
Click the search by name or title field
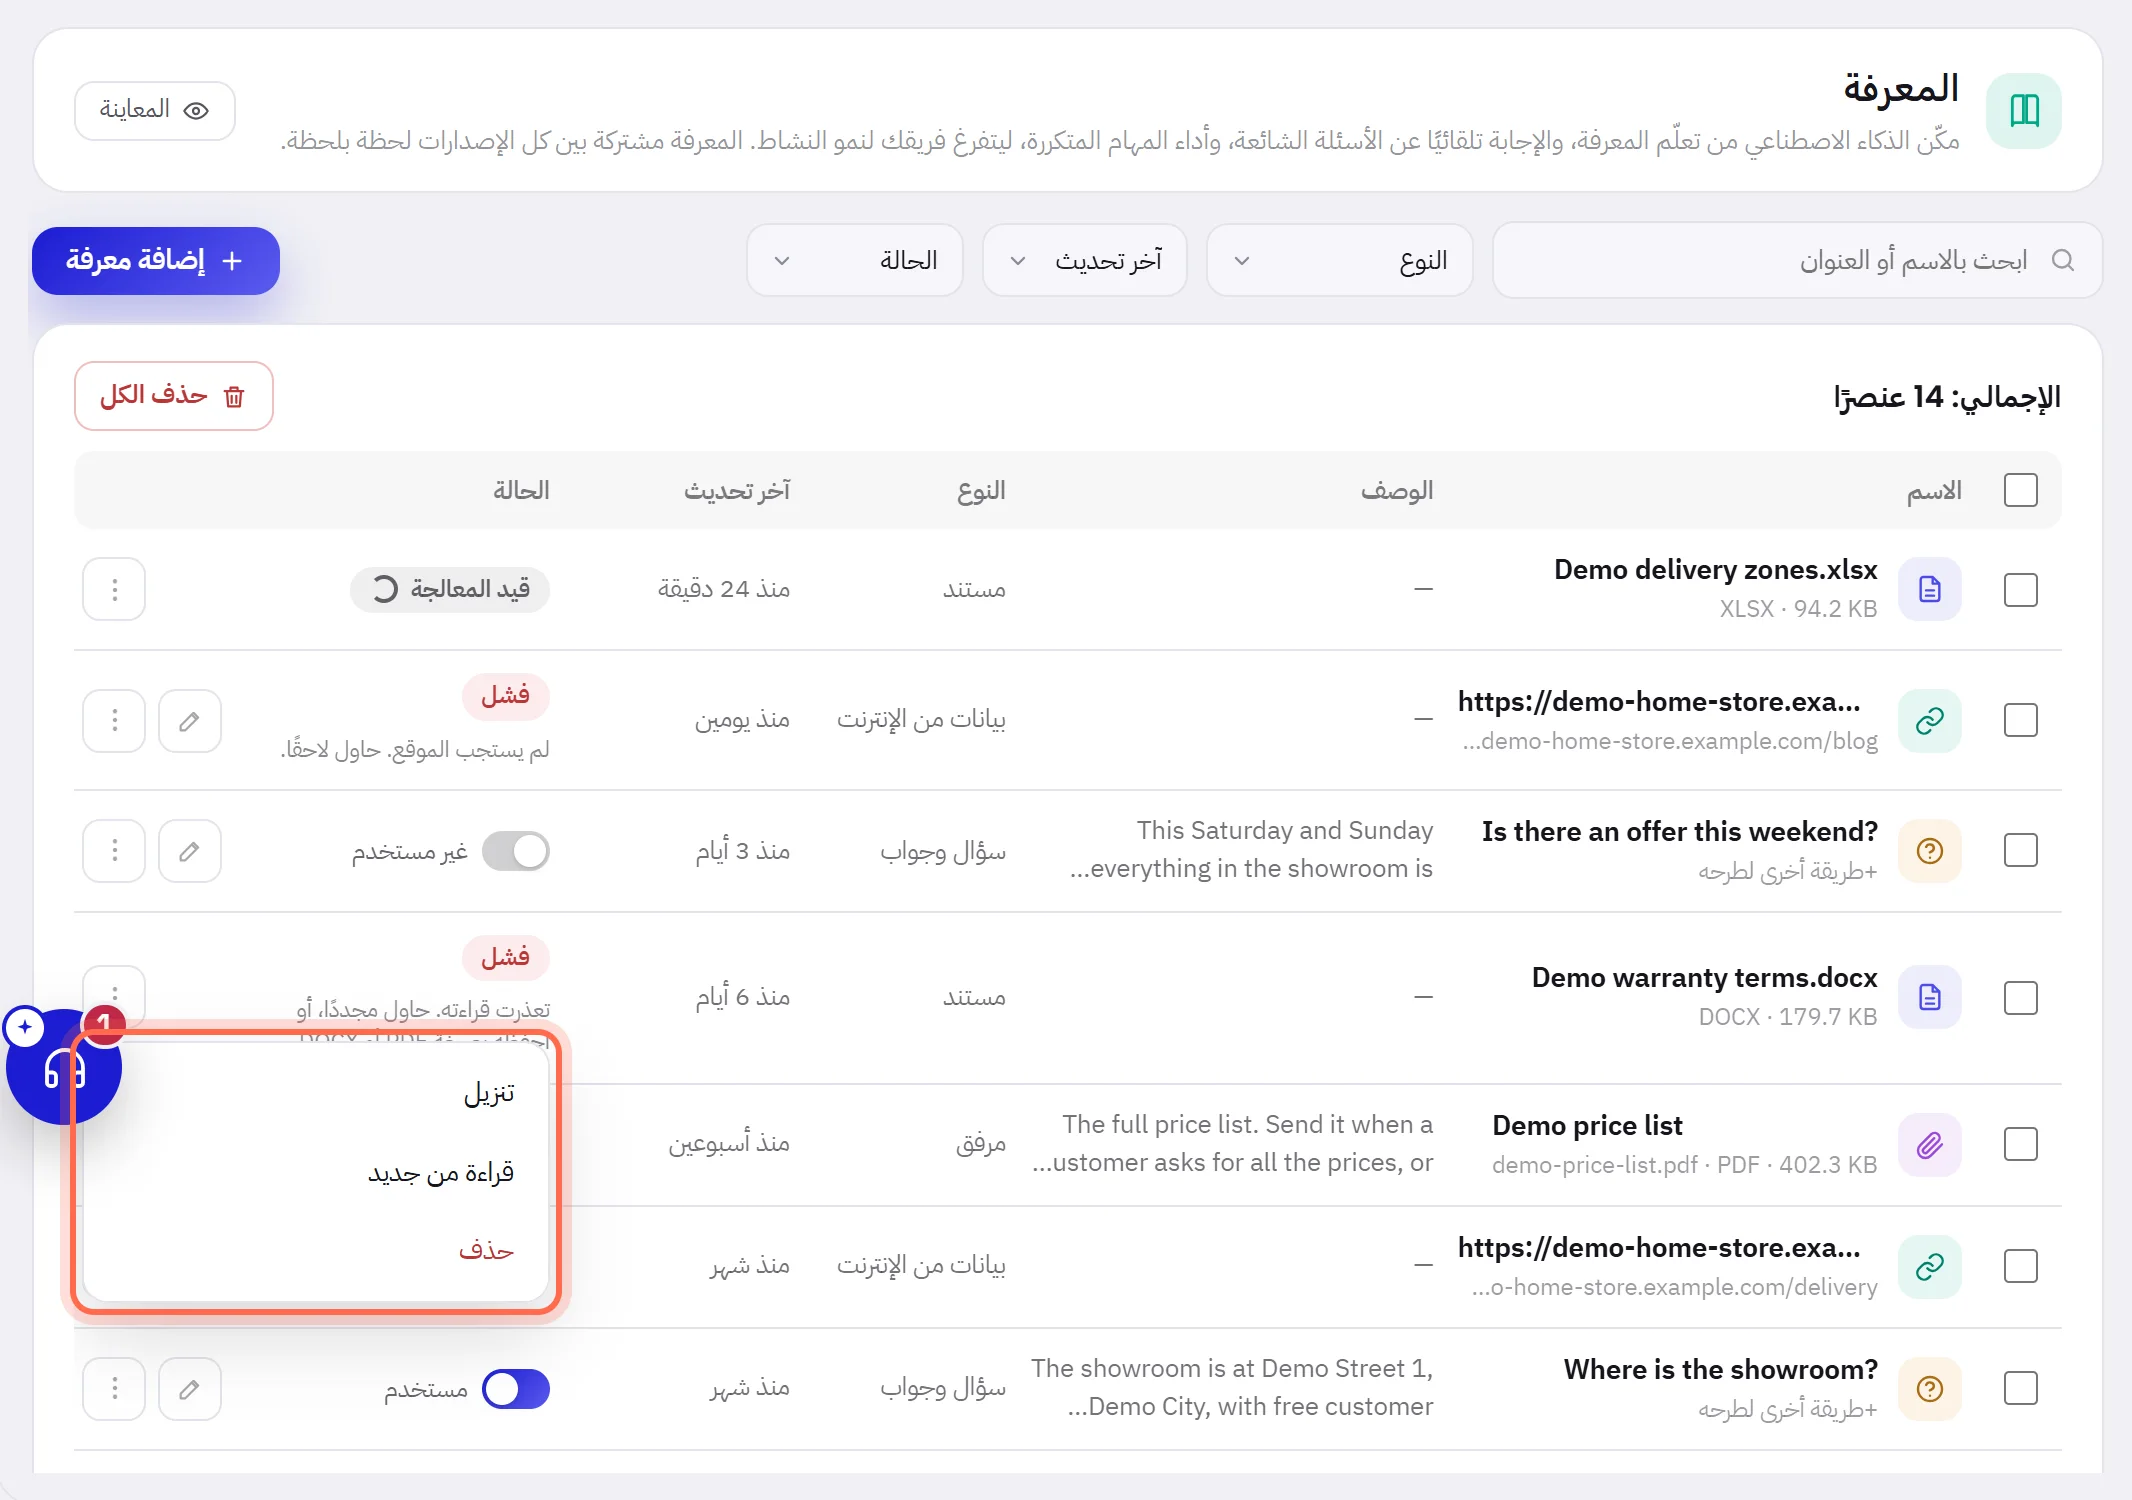(x=1797, y=260)
